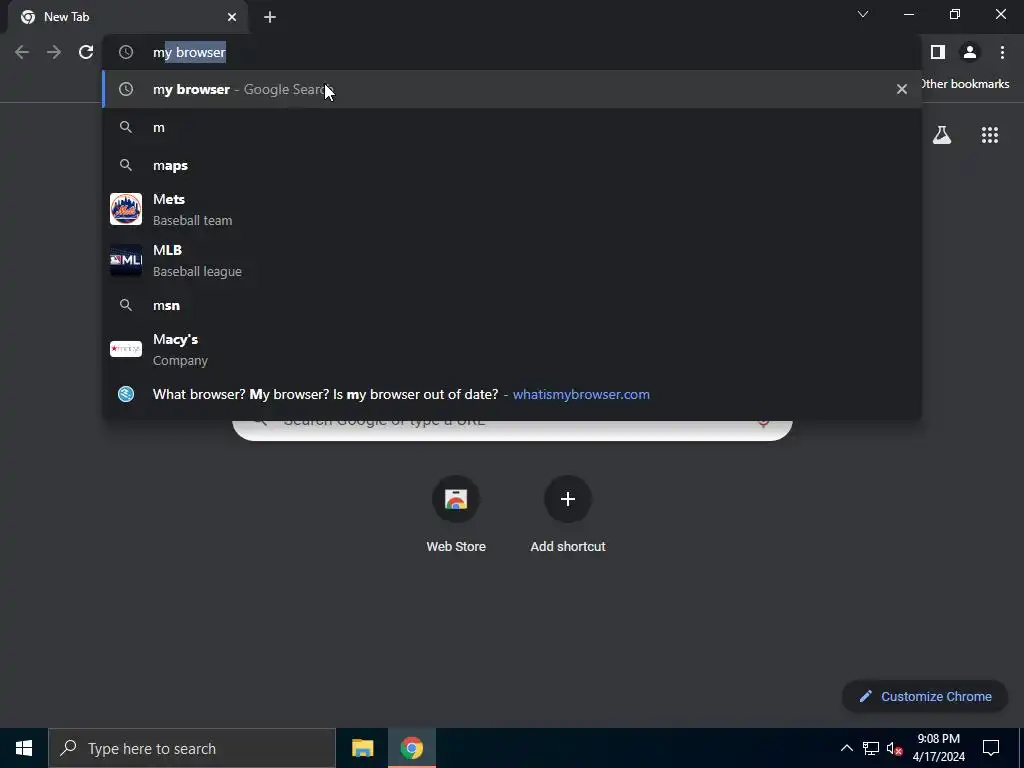
Task: Click the Chrome taskbar icon
Action: click(x=412, y=748)
